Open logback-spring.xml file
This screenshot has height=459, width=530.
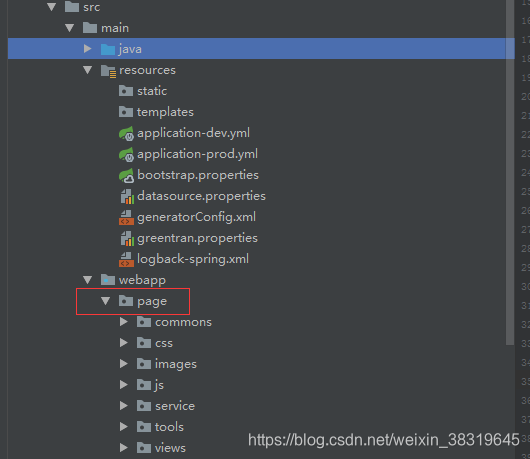[193, 259]
